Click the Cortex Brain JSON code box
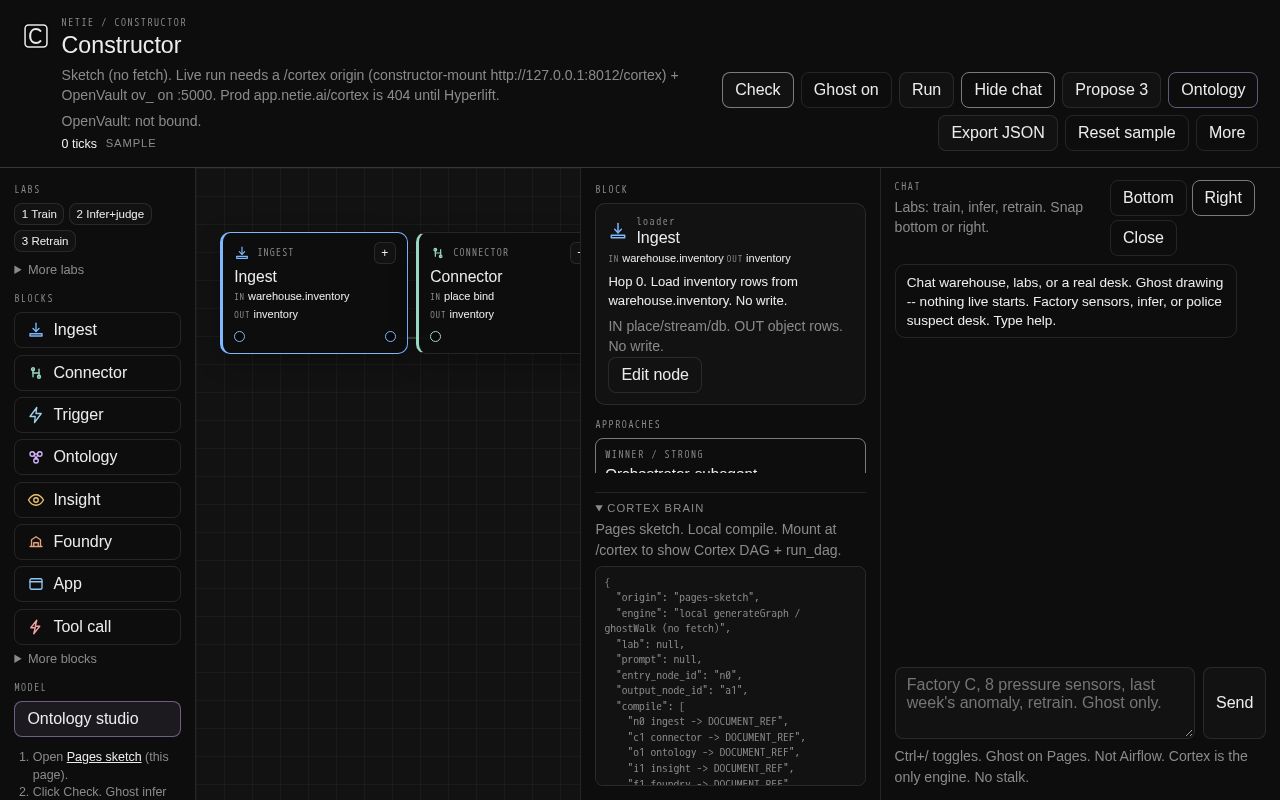Image resolution: width=1280 pixels, height=800 pixels. (730, 676)
